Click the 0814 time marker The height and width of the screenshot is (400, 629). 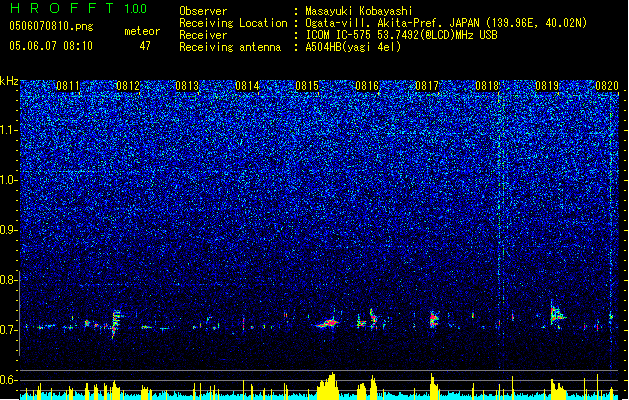coord(247,86)
